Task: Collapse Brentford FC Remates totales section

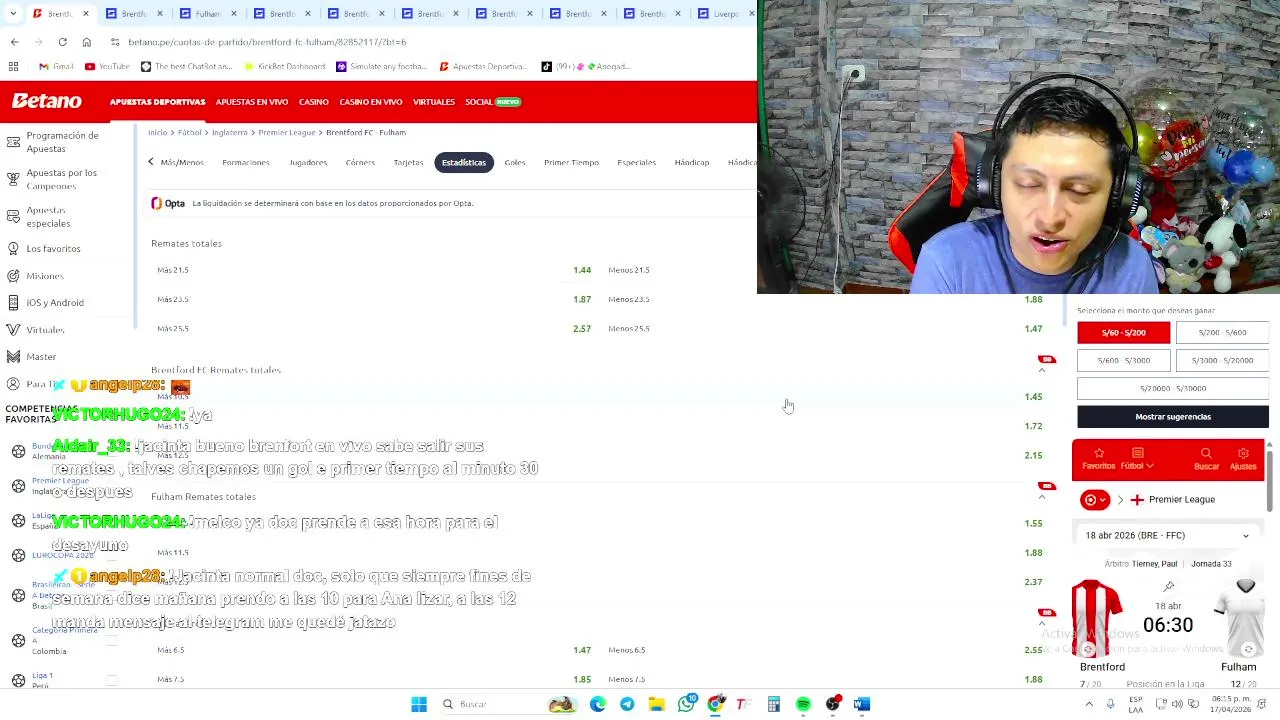Action: (x=1041, y=370)
